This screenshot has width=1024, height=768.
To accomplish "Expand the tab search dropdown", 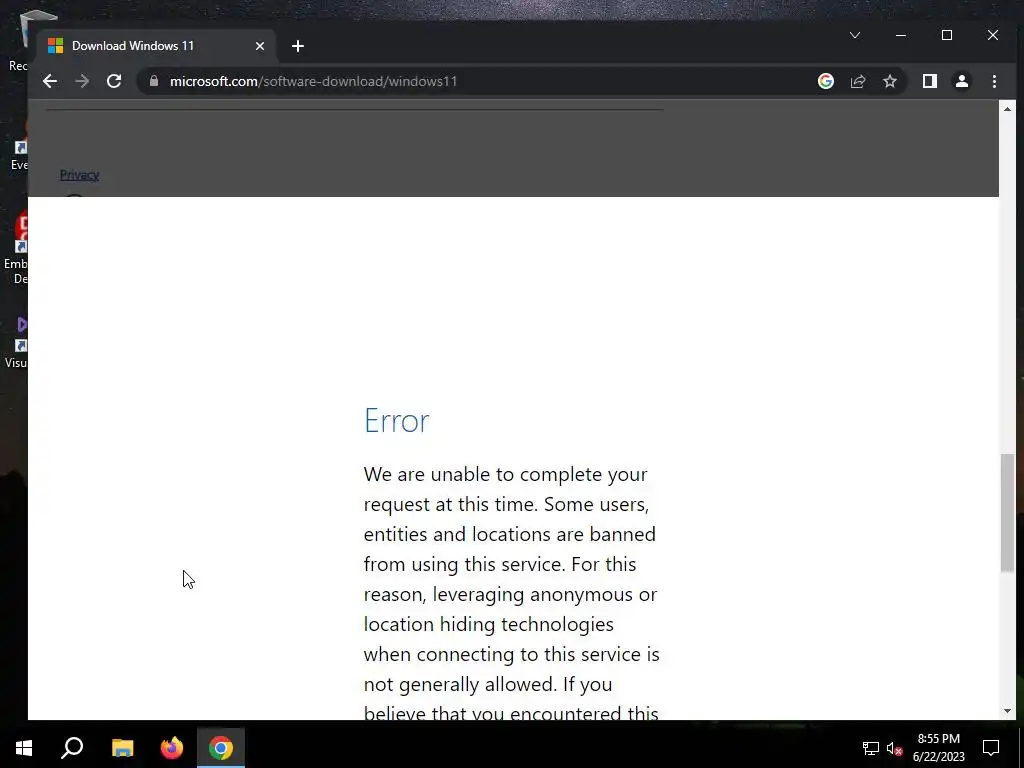I will [855, 35].
